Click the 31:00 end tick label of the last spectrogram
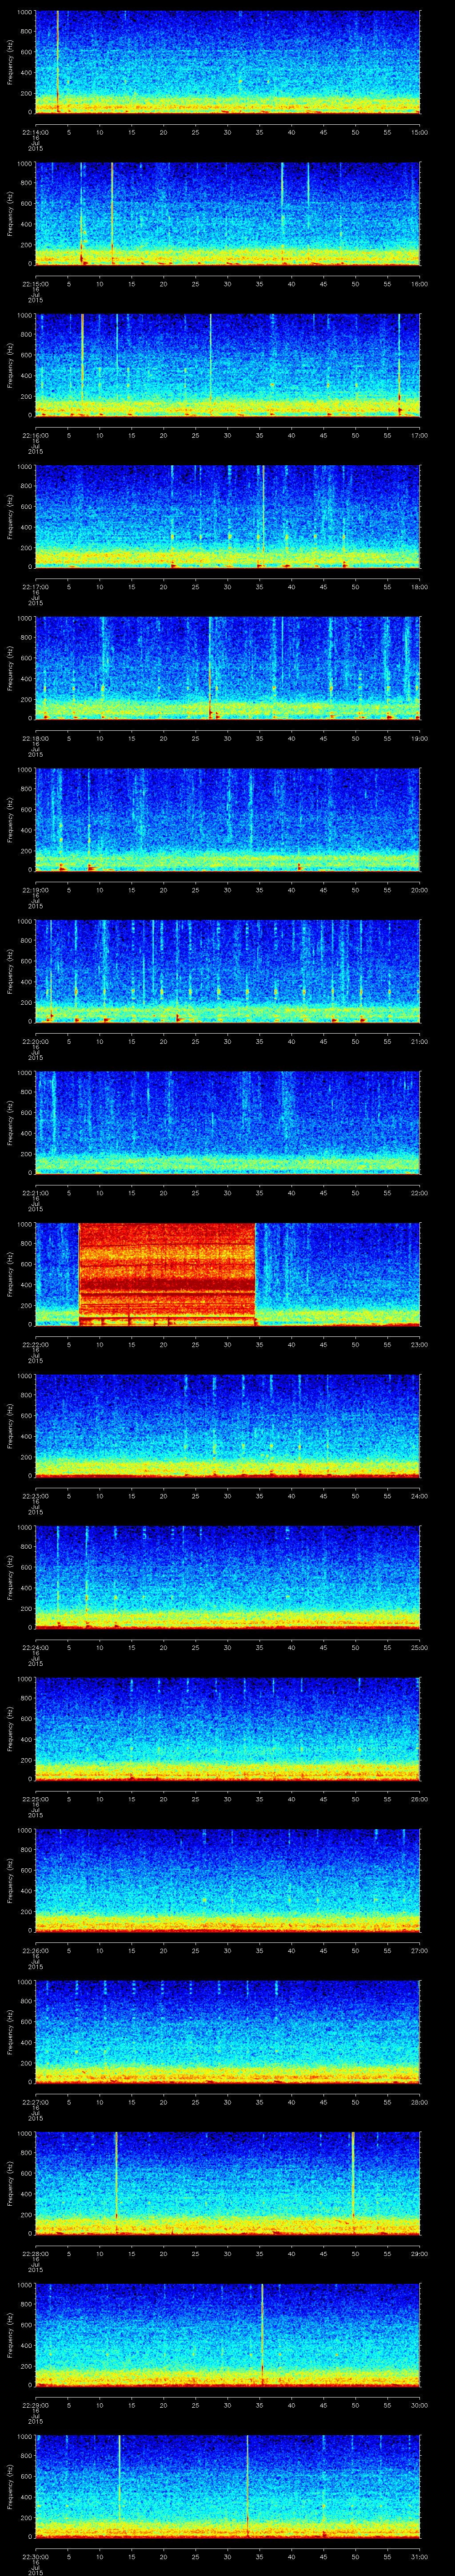 pyautogui.click(x=420, y=2556)
